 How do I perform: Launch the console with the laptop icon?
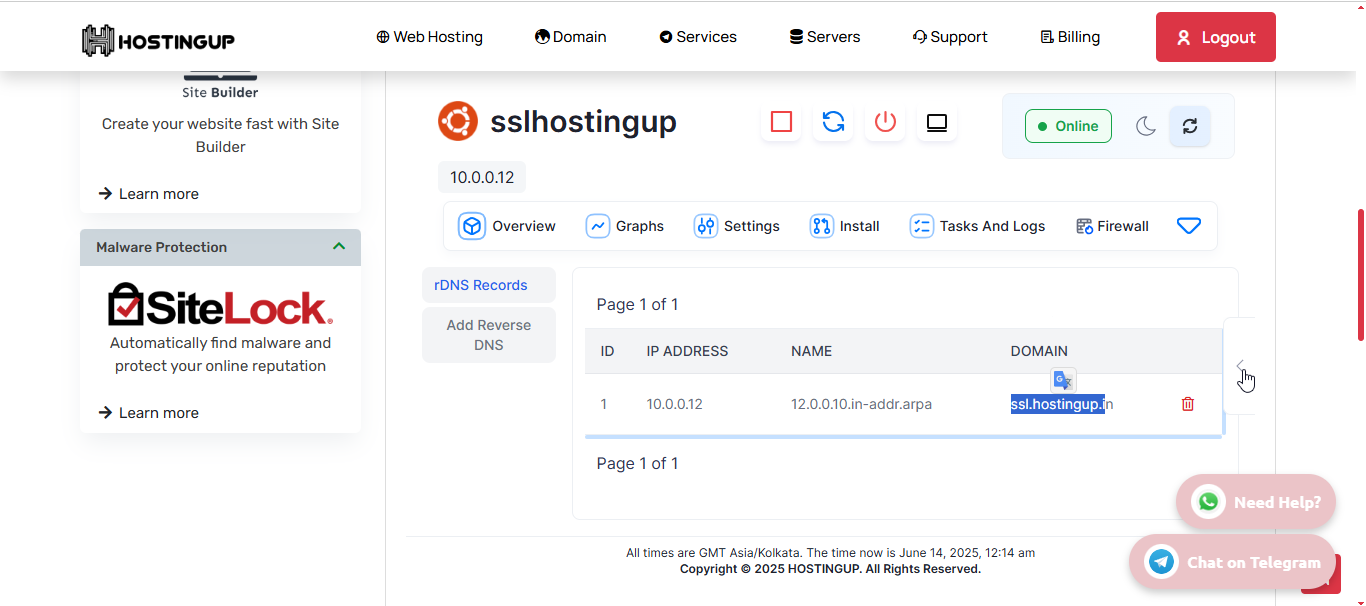(937, 122)
